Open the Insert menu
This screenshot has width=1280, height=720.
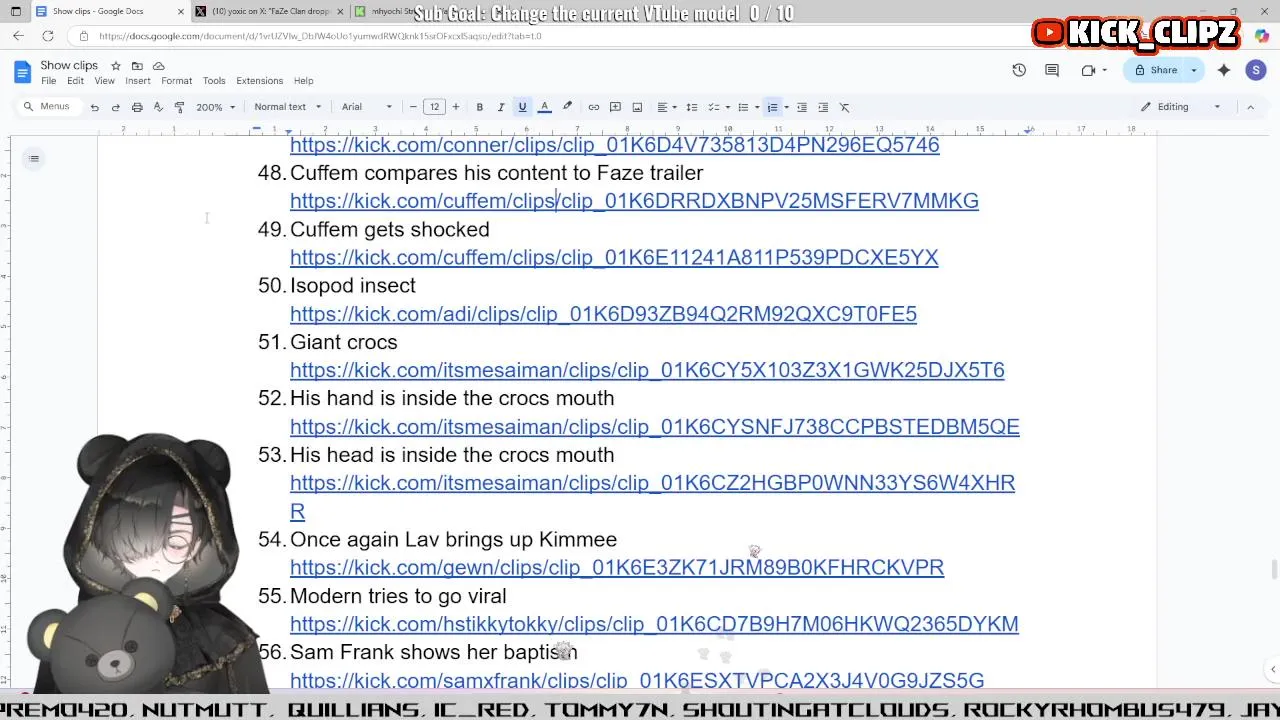[138, 81]
